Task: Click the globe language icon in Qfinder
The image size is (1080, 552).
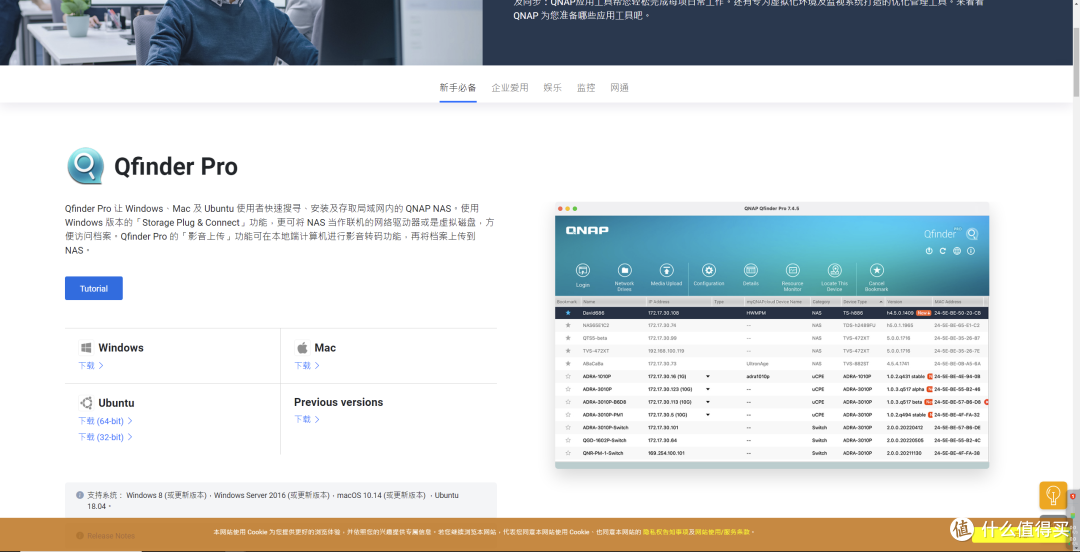Action: [957, 251]
